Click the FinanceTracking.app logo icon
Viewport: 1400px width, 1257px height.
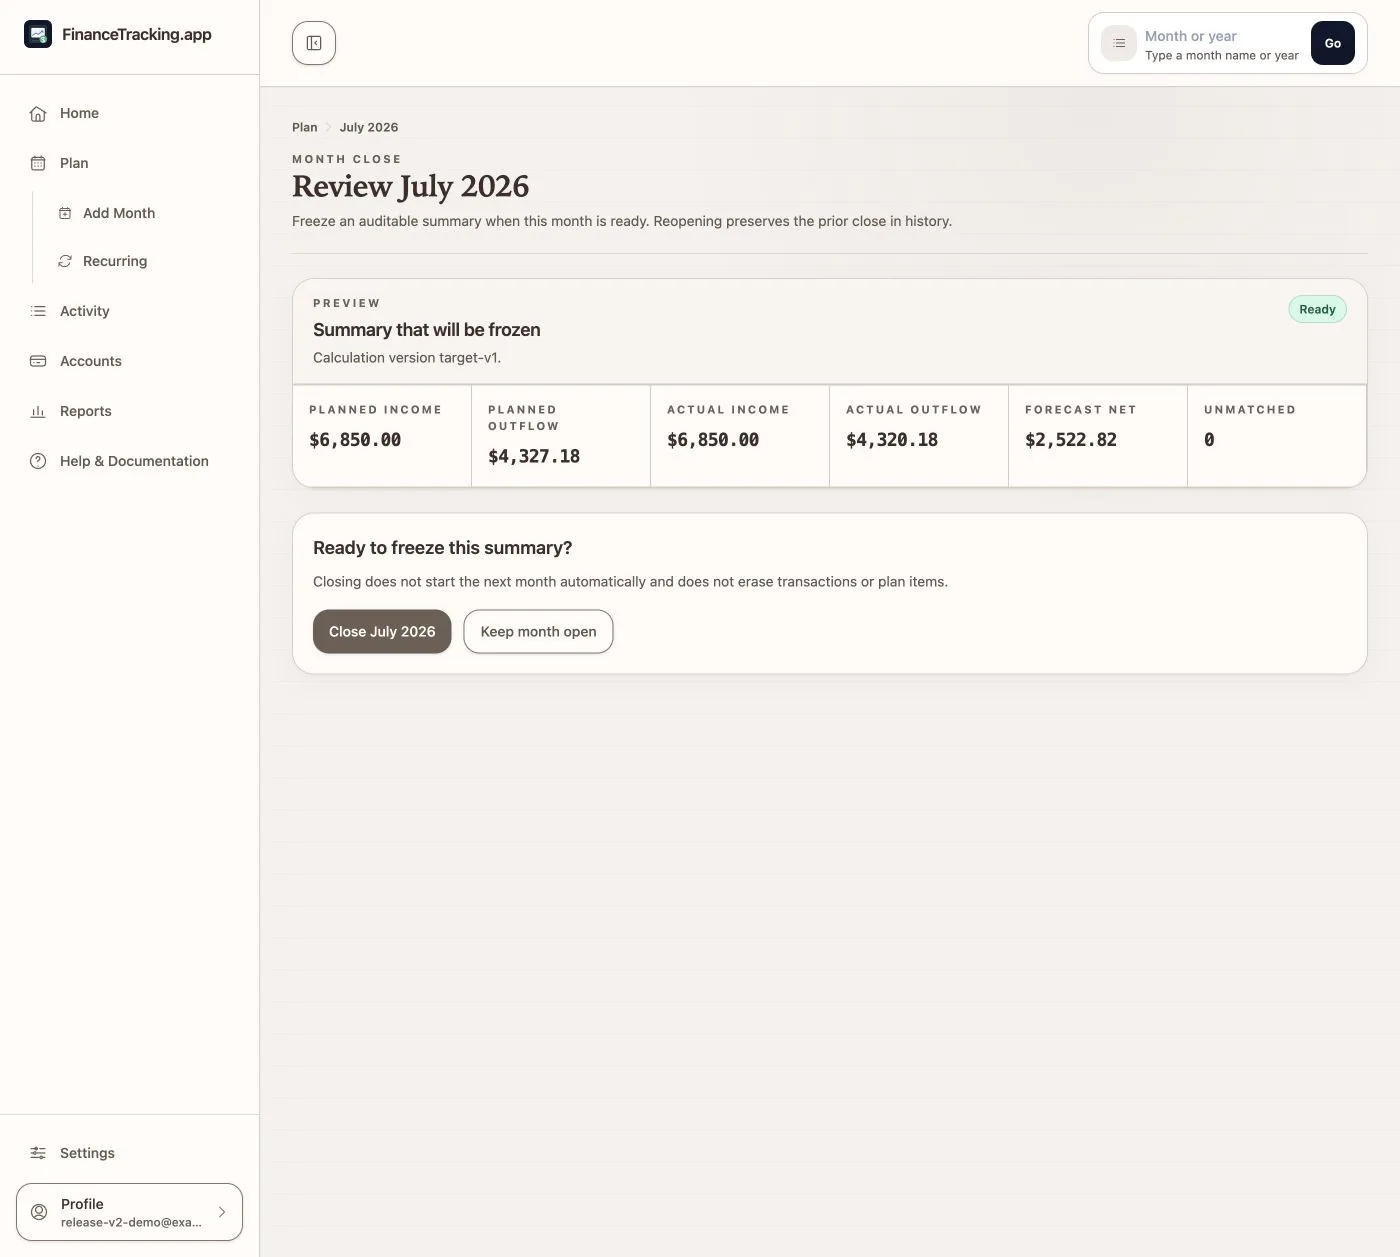coord(38,34)
